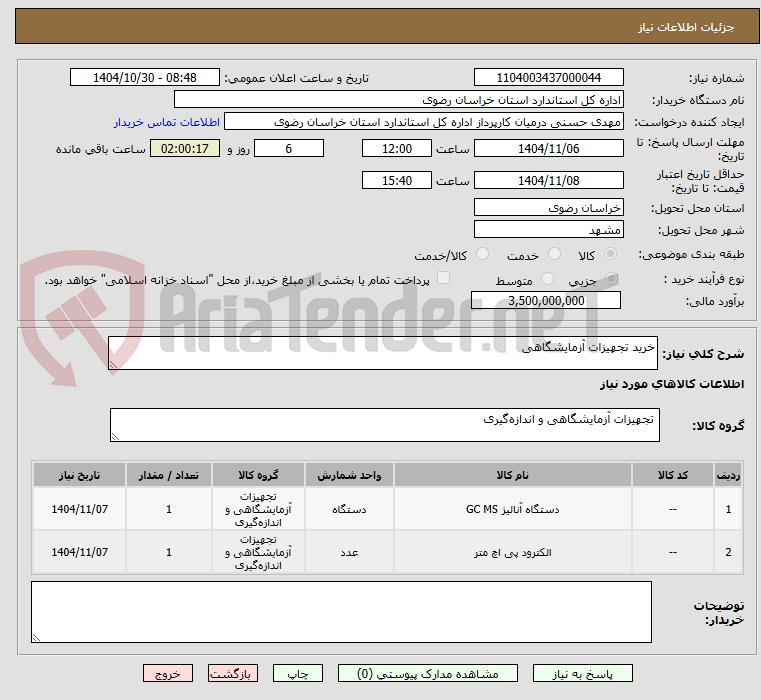Open اطلاعات تماس خریدار link
The image size is (761, 700).
point(167,122)
